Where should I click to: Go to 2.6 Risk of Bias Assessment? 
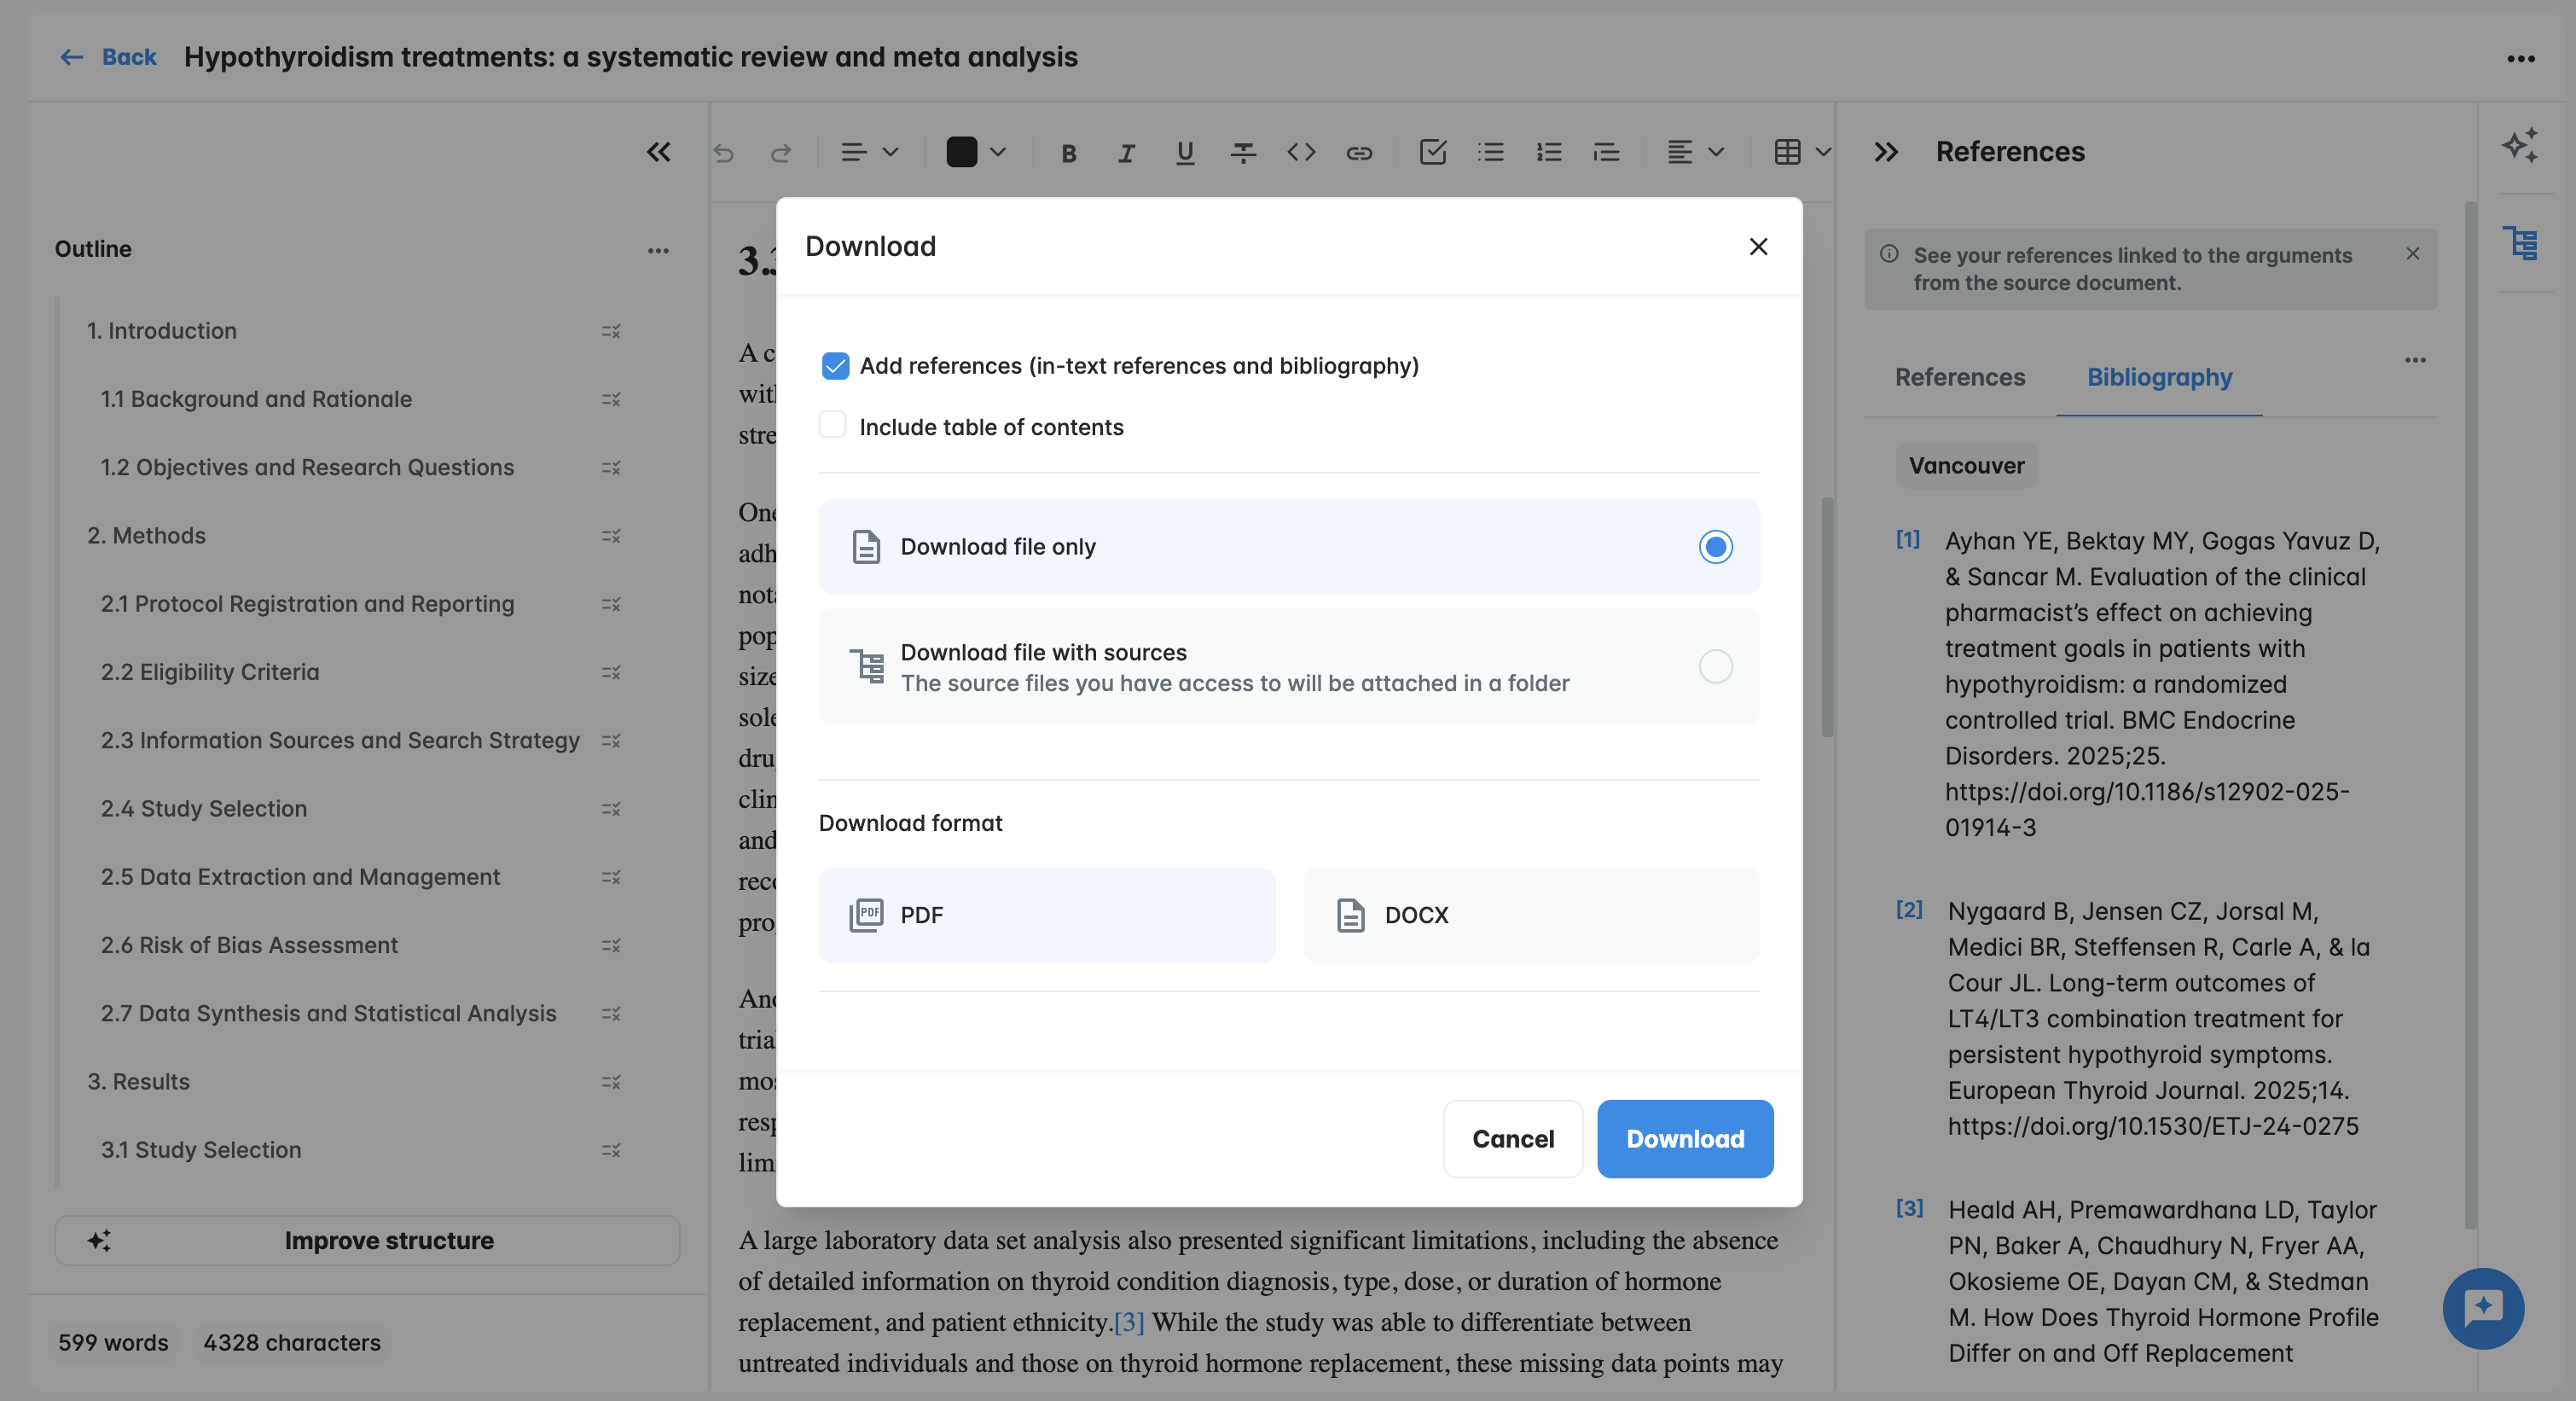pos(249,945)
